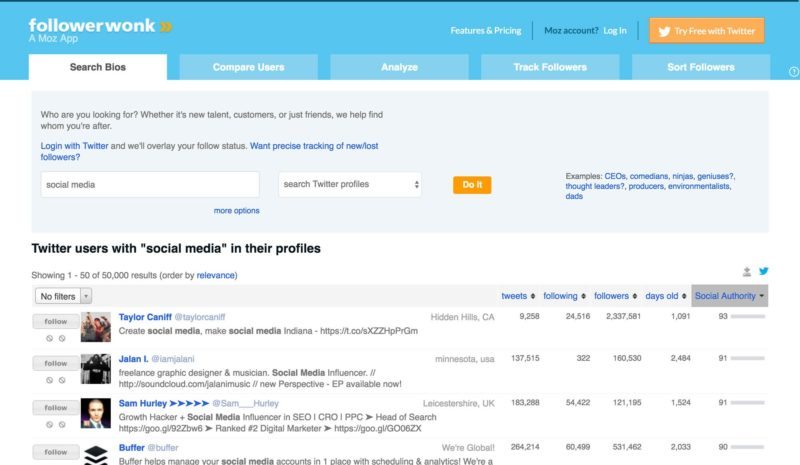Image resolution: width=800 pixels, height=465 pixels.
Task: Click first block icon under Sam Hurley follow
Action: tap(49, 424)
